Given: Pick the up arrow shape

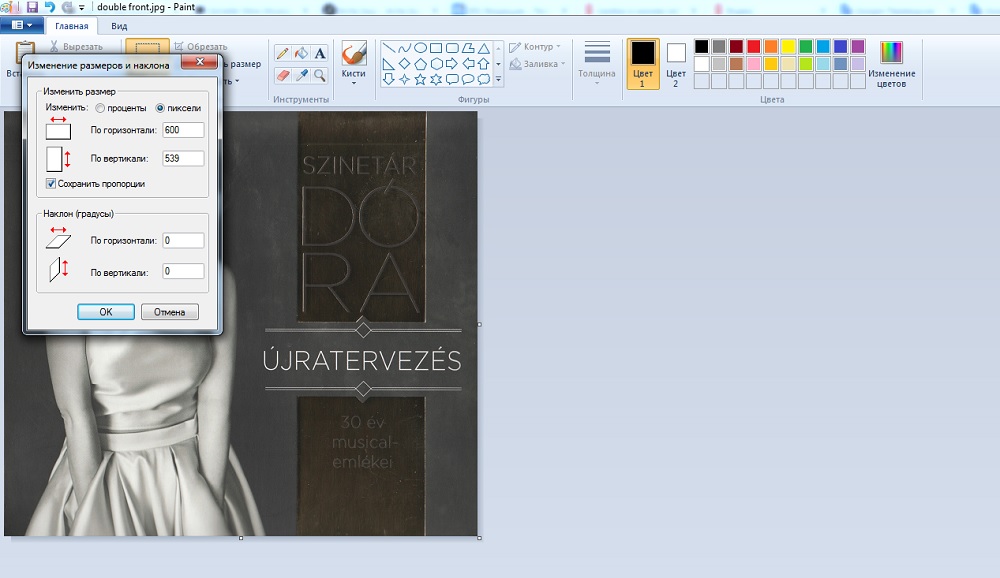Looking at the screenshot, I should click(x=483, y=64).
